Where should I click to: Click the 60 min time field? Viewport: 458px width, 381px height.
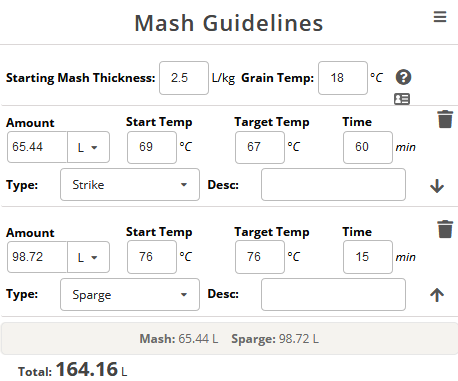coord(368,147)
